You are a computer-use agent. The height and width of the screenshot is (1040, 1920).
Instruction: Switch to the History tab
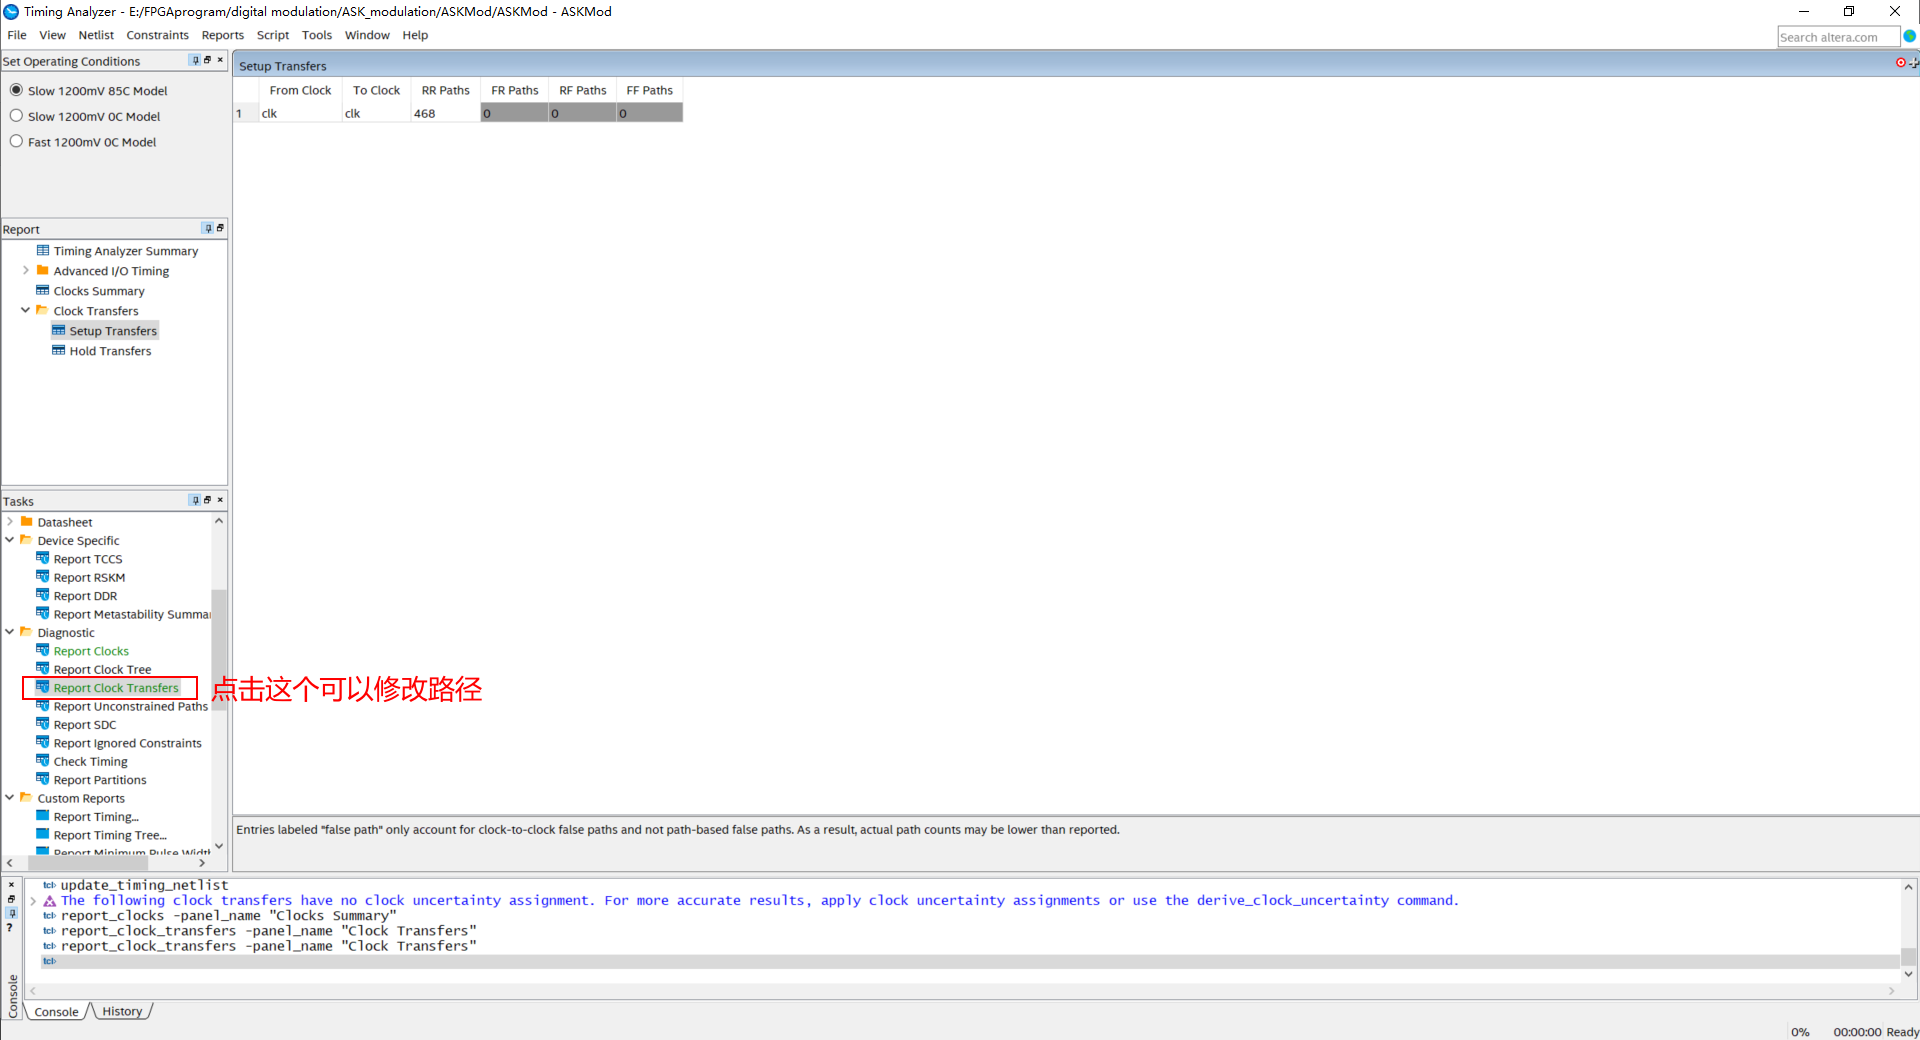coord(122,1011)
